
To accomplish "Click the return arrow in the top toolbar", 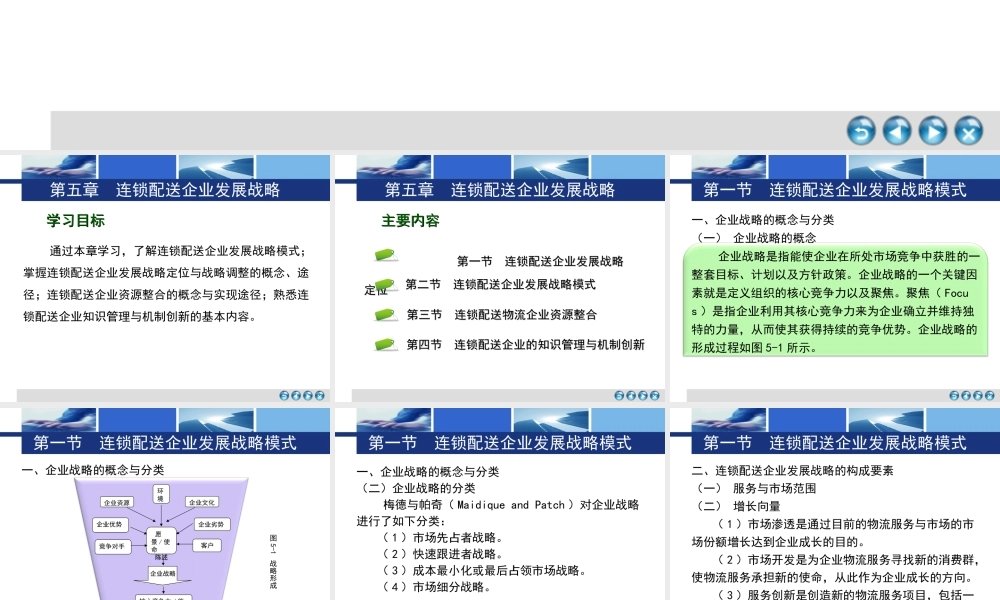I will coord(860,131).
